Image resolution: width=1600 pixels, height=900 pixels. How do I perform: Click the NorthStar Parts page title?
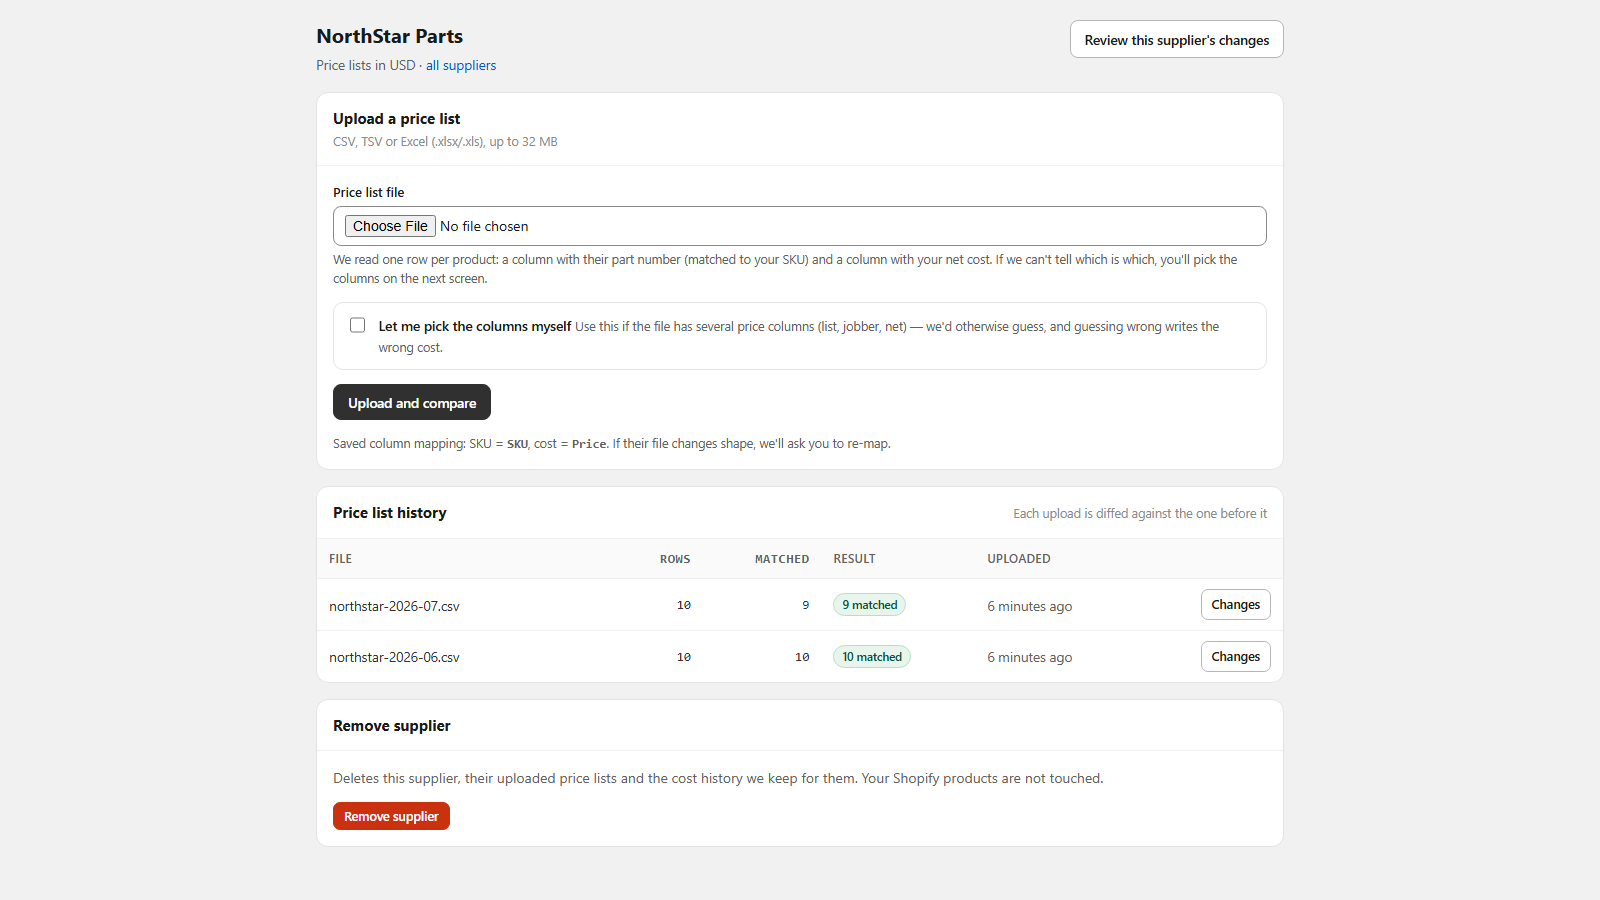(x=390, y=36)
